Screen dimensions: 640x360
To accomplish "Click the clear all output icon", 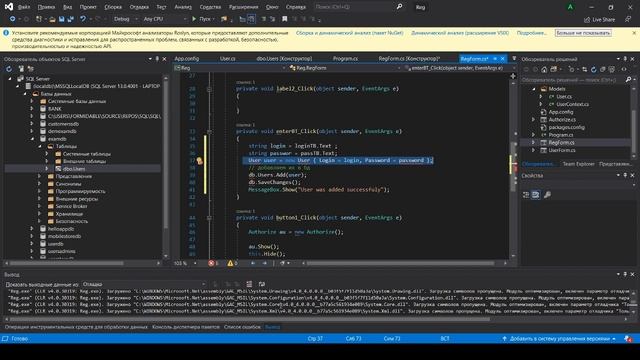I will [249, 284].
